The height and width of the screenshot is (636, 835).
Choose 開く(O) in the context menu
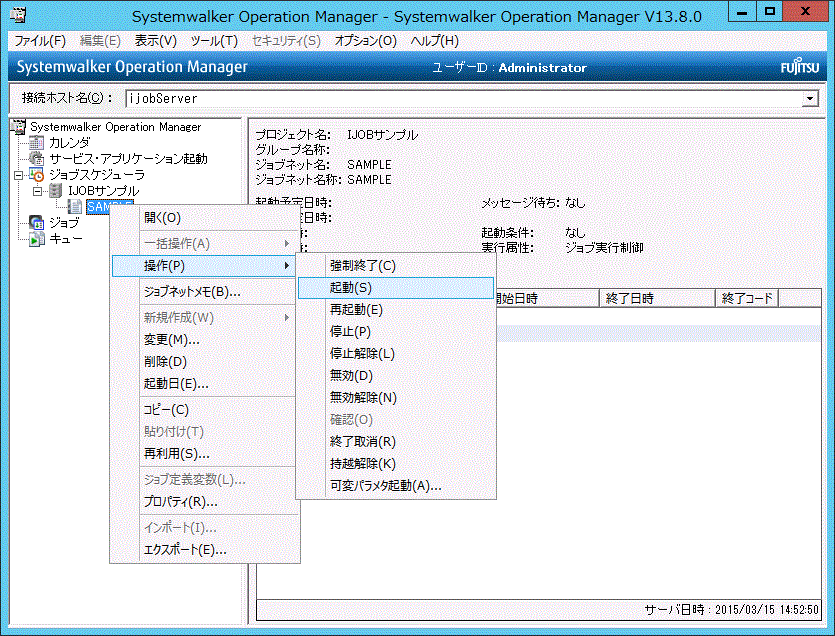coord(205,218)
